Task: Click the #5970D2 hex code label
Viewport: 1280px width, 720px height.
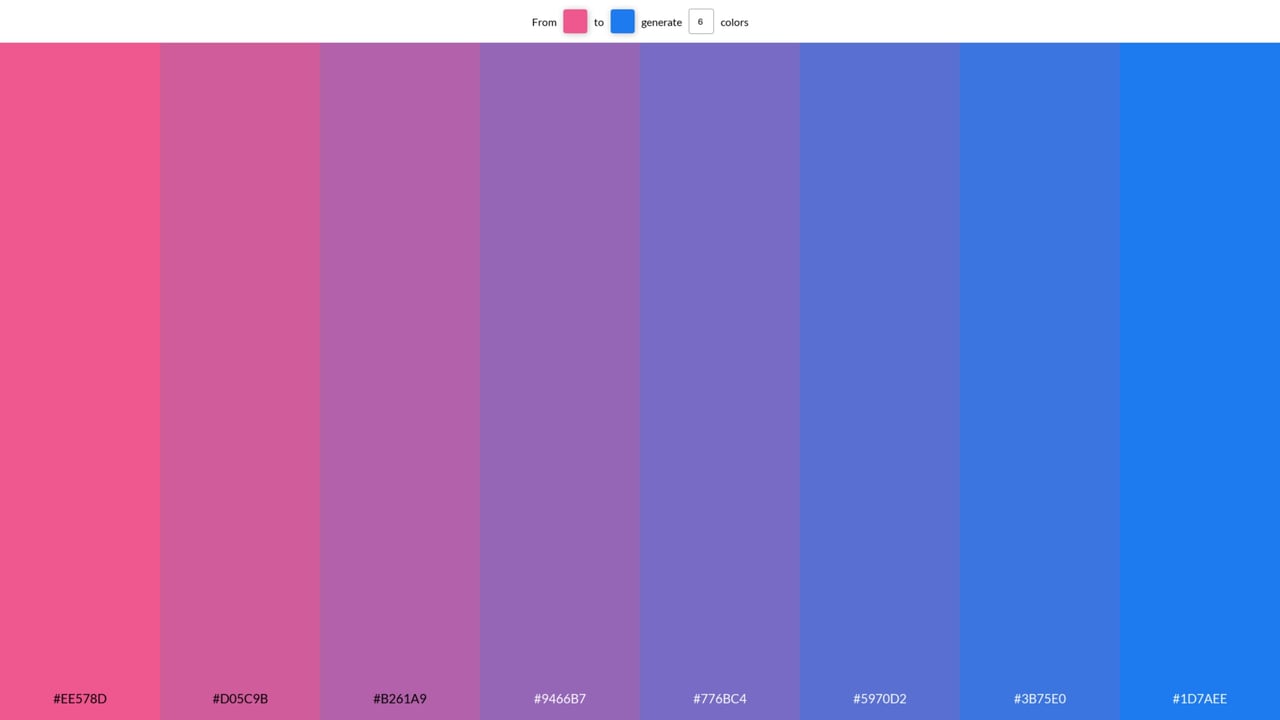Action: pos(880,699)
